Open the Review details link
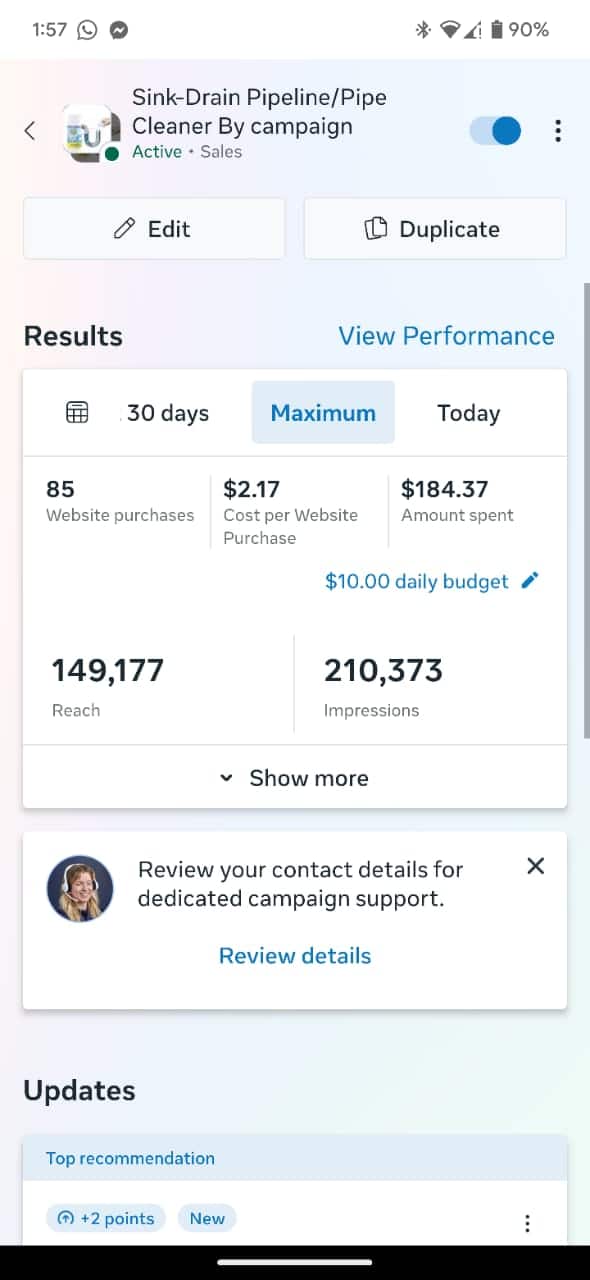Viewport: 590px width, 1280px height. click(295, 956)
